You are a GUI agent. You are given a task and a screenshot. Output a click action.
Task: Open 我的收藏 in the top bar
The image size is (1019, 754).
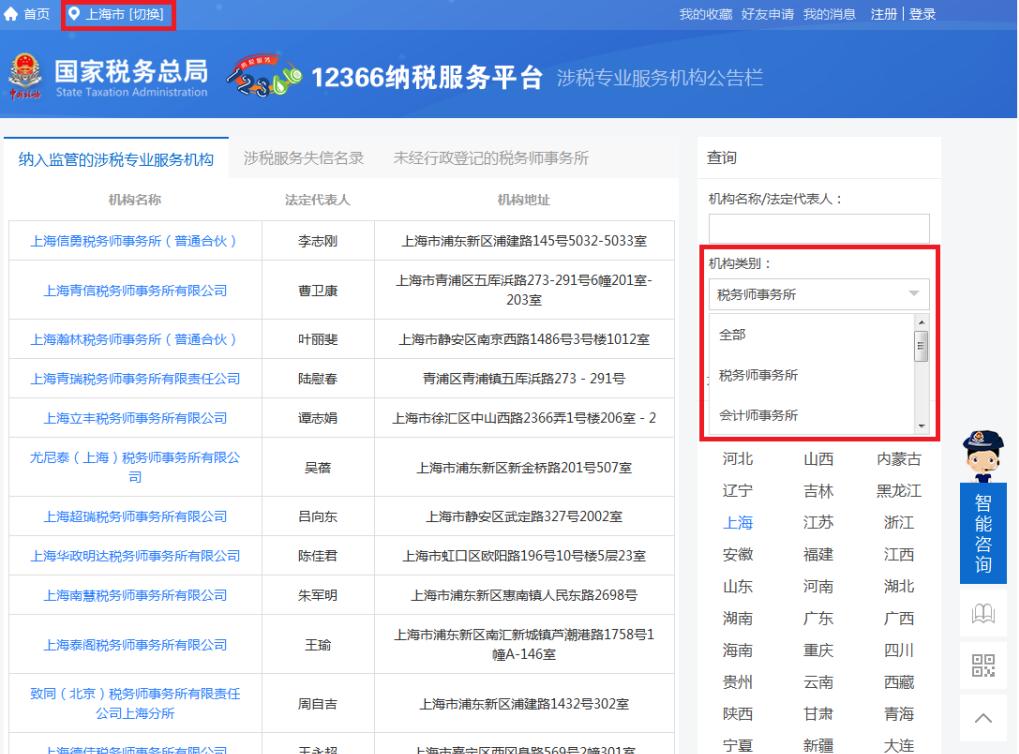[x=706, y=14]
